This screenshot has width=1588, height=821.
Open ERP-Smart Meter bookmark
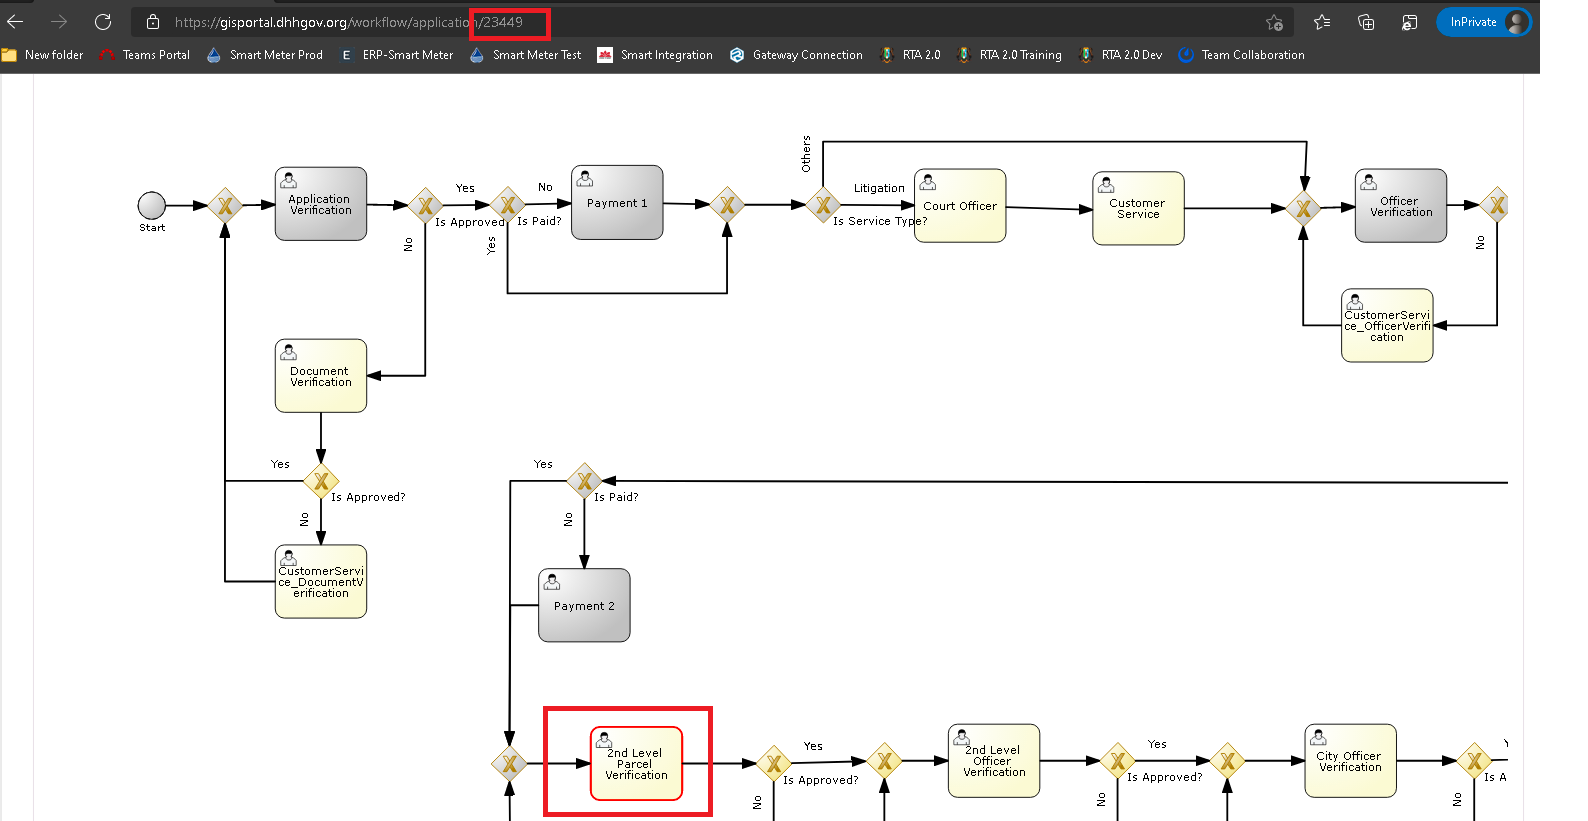(397, 55)
